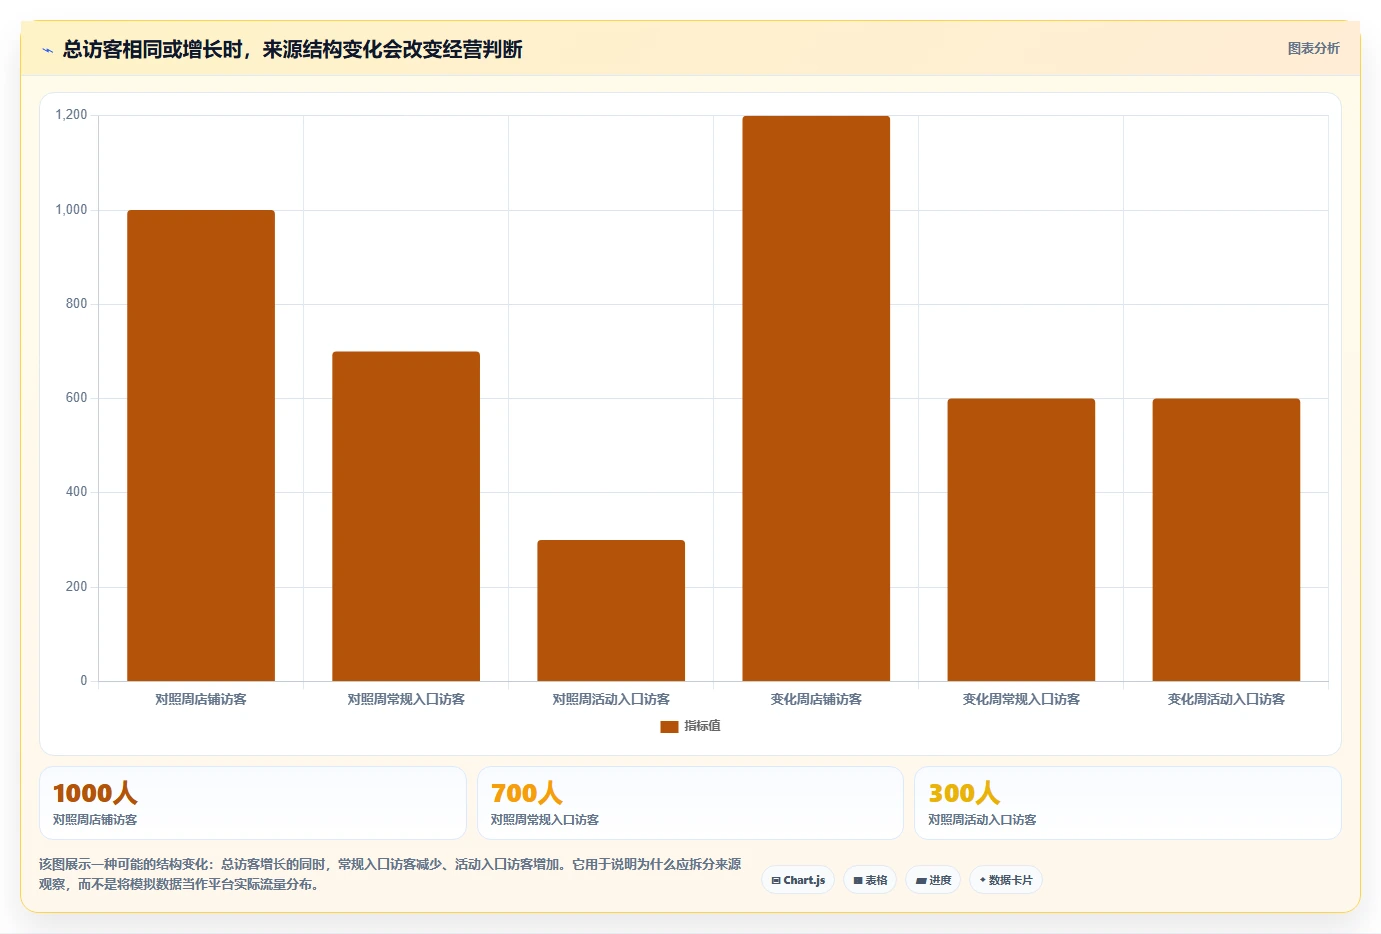The height and width of the screenshot is (934, 1381).
Task: Click the 进度 tag
Action: 933,880
